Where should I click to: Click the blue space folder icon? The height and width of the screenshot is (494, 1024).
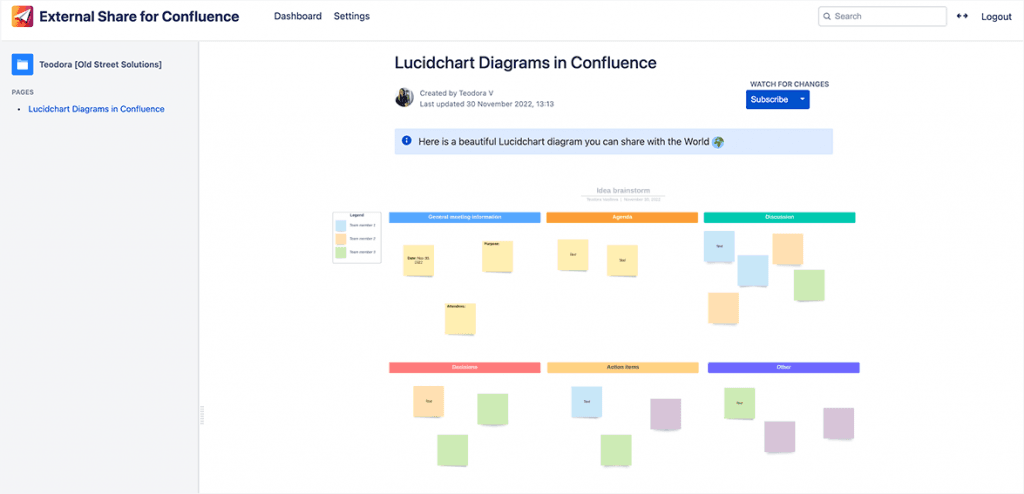[x=22, y=64]
